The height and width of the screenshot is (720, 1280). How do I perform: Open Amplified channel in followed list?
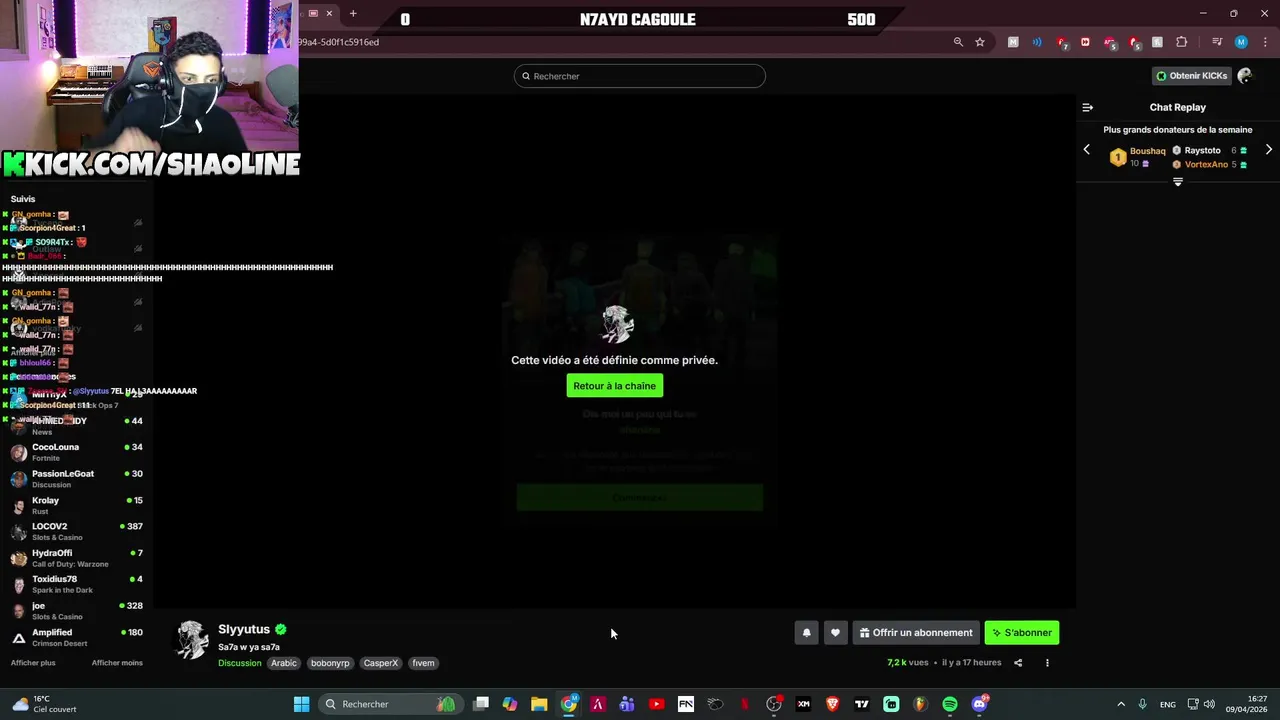(x=77, y=637)
